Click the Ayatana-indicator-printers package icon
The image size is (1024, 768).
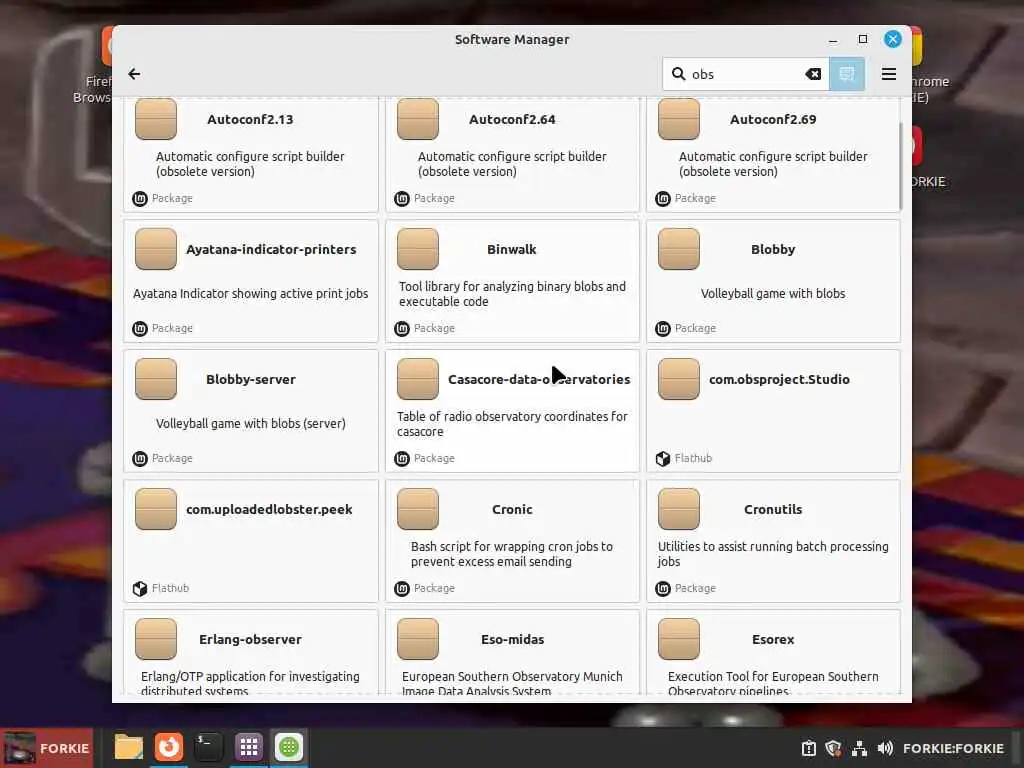click(155, 249)
